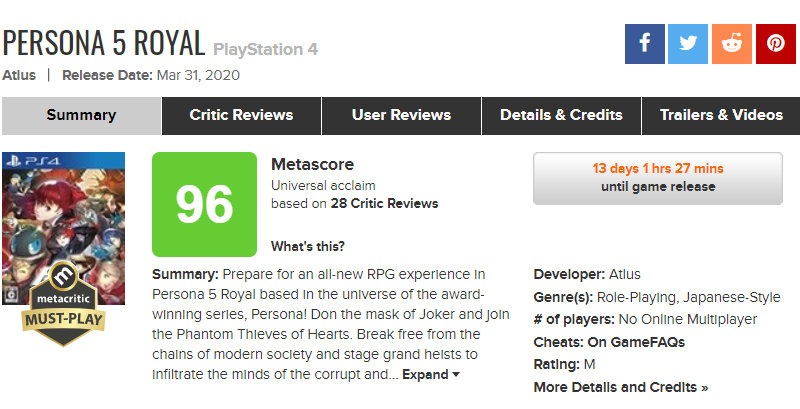This screenshot has height=409, width=800.
Task: Open More Details and Credits link
Action: [621, 387]
